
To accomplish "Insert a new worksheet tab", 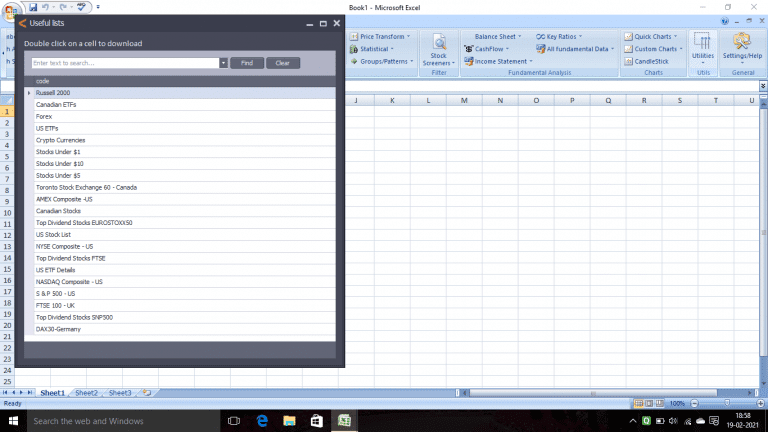I will tap(146, 393).
